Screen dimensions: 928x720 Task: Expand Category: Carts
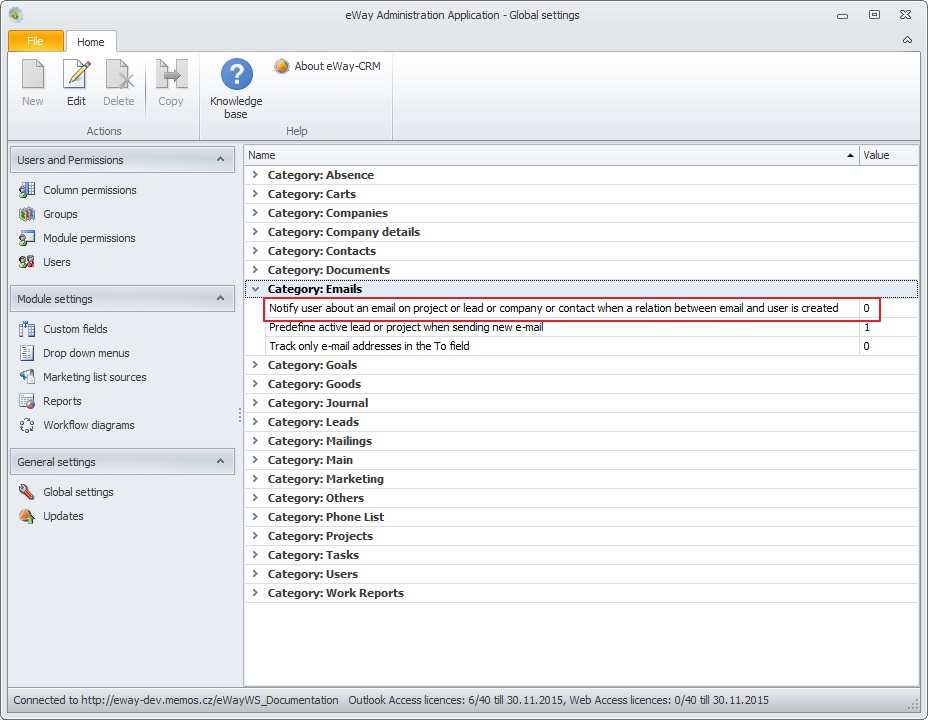point(255,193)
